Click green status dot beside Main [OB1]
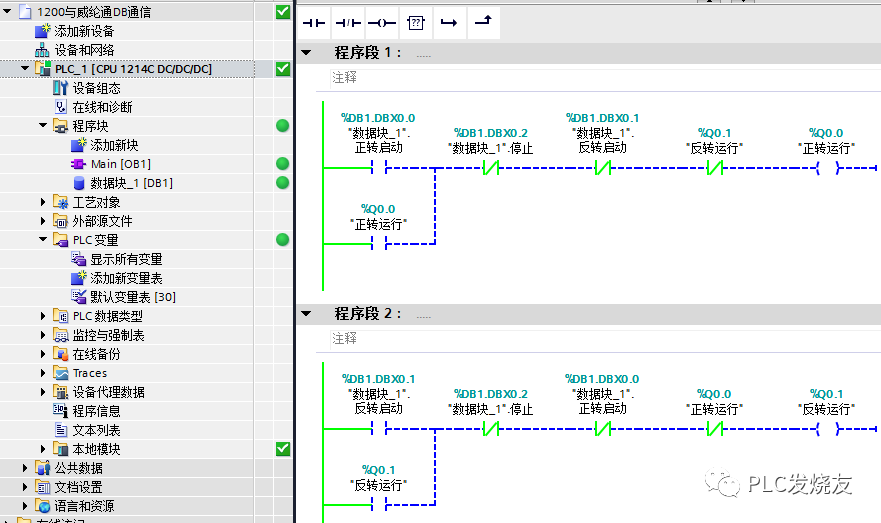The width and height of the screenshot is (881, 523). click(283, 164)
